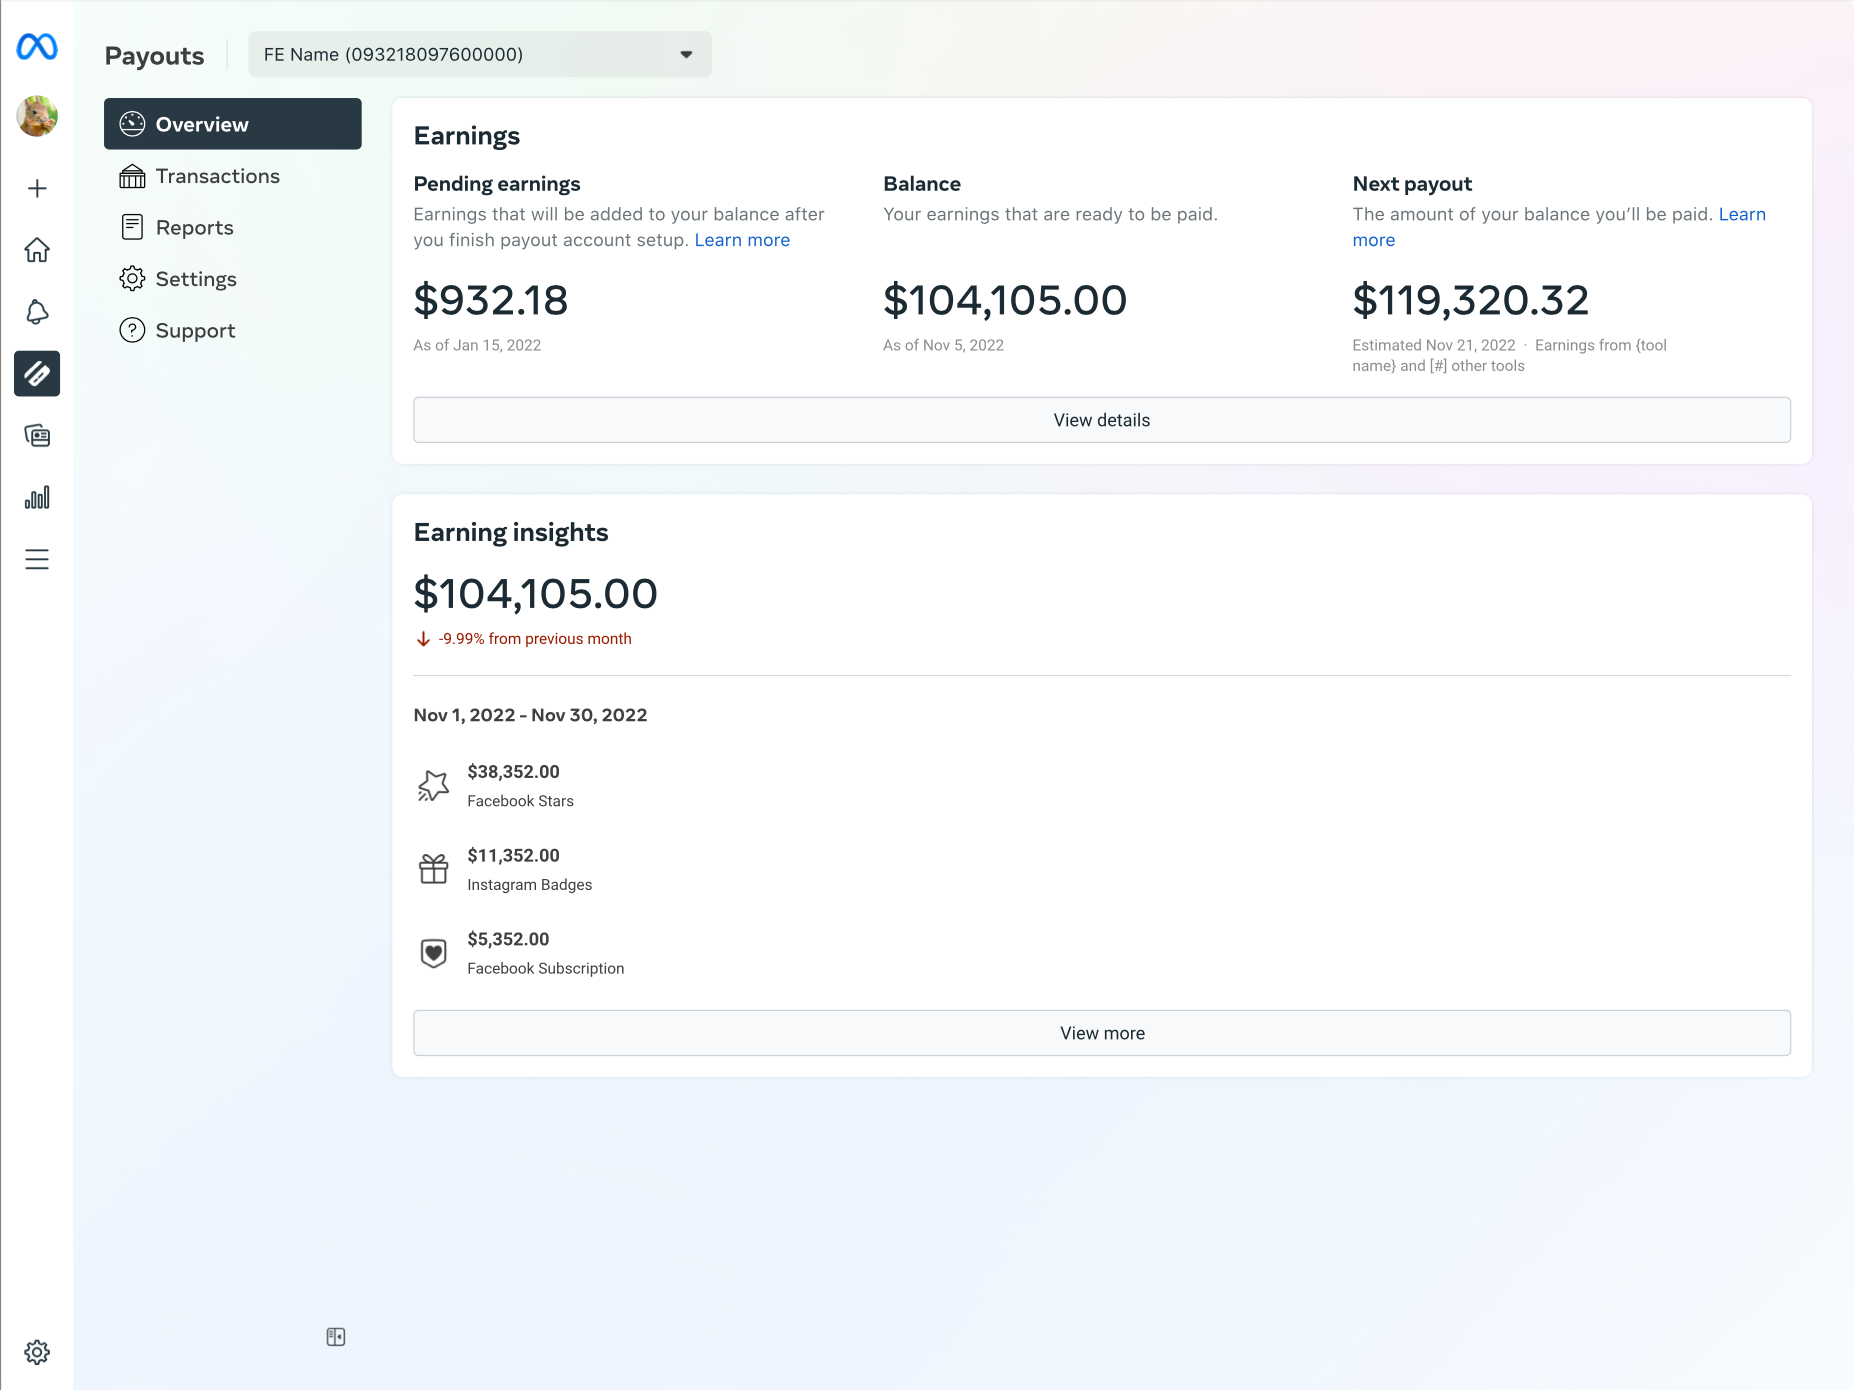Click the 'As of Jan 15, 2022' date text
This screenshot has height=1390, width=1854.
tap(477, 345)
